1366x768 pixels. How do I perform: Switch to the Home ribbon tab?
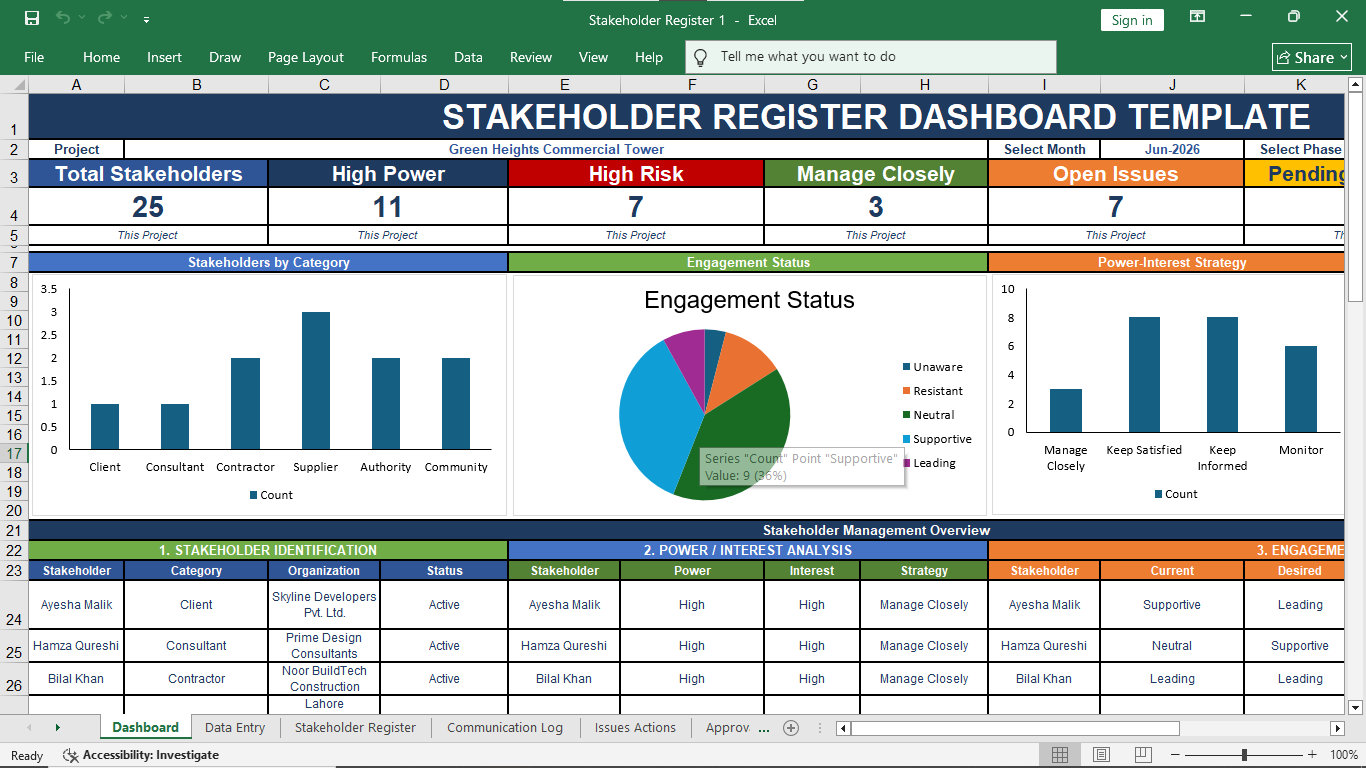pos(101,57)
